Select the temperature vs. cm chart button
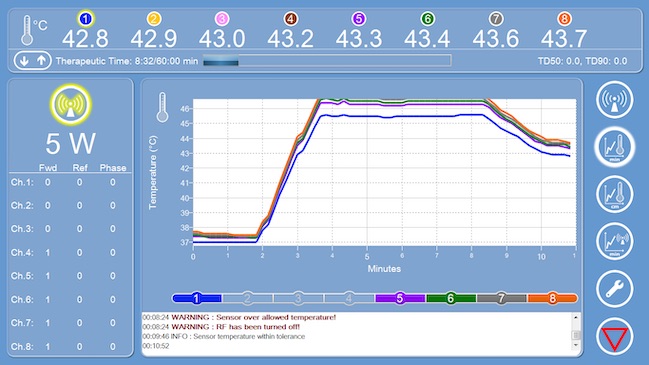 pyautogui.click(x=615, y=194)
